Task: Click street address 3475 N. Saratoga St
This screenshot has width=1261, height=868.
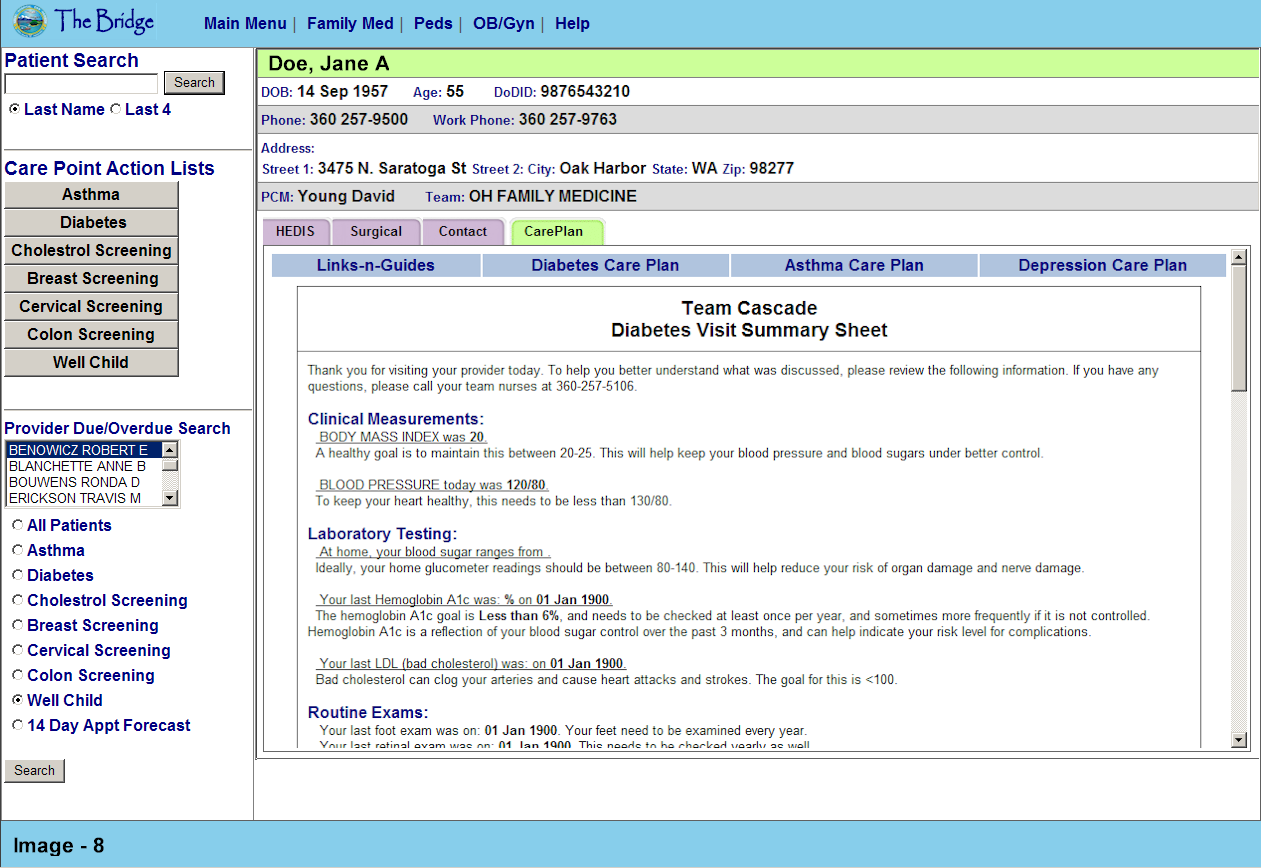Action: coord(392,168)
